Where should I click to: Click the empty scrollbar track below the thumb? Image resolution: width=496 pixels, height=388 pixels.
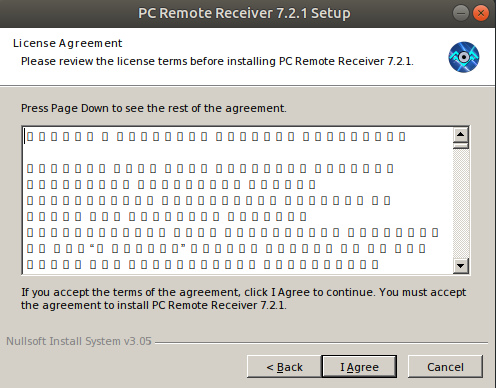pos(461,203)
